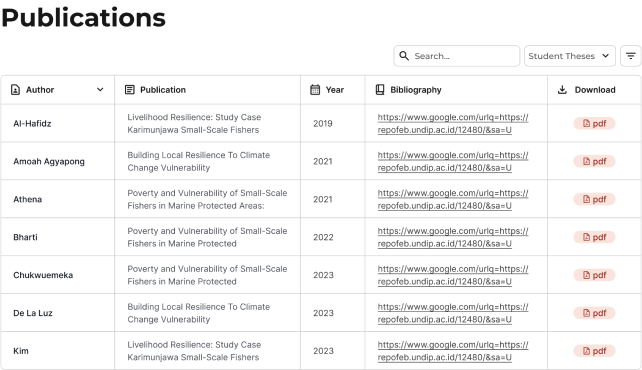Click Bharti's Poverty and Vulnerability title
The width and height of the screenshot is (642, 370).
coord(207,237)
